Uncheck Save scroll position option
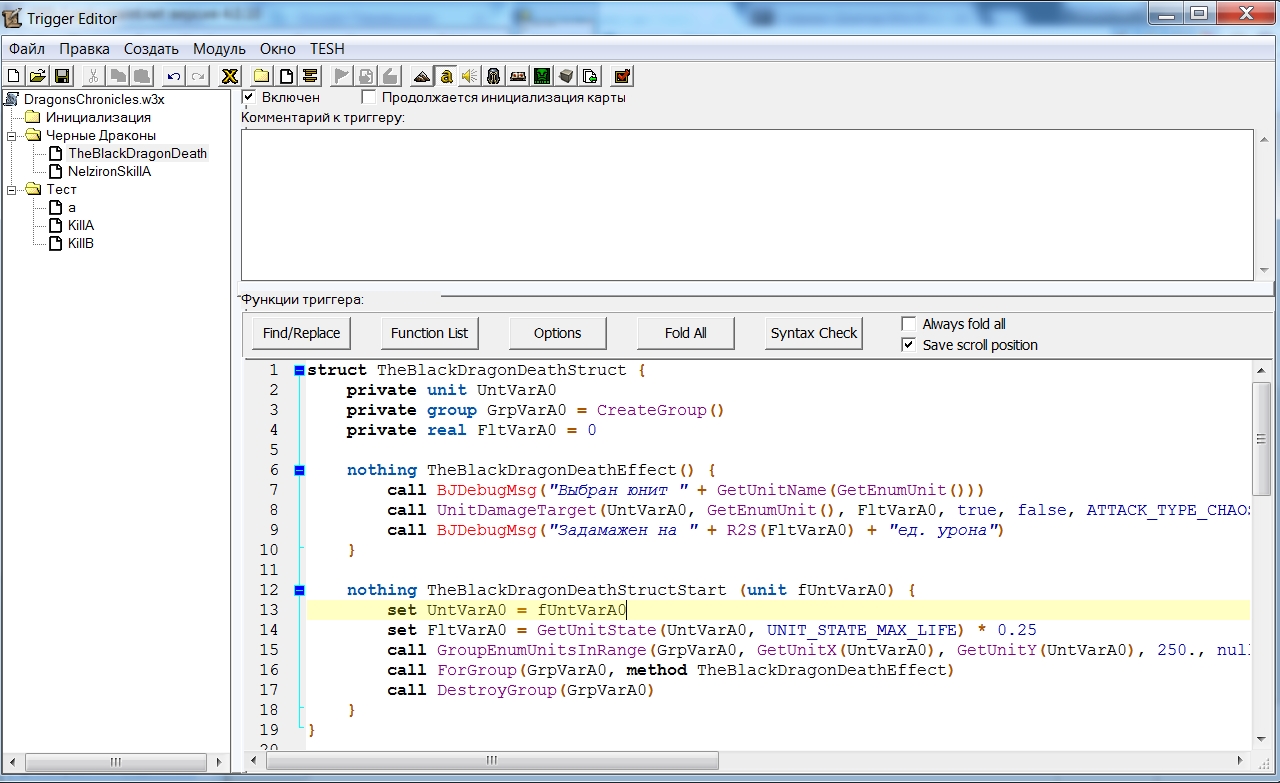The image size is (1280, 783). tap(909, 345)
